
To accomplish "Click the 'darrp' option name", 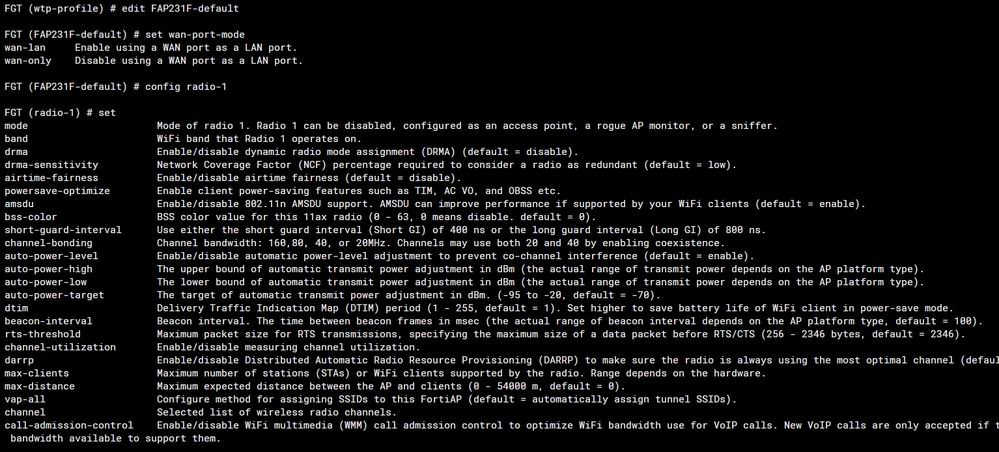I will click(x=19, y=360).
